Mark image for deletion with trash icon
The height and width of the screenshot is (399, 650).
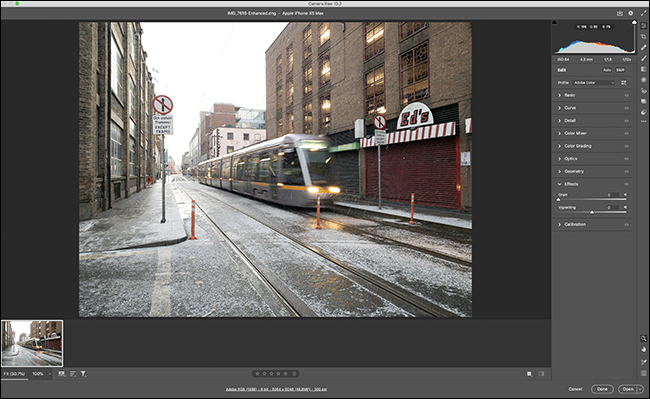[294, 374]
